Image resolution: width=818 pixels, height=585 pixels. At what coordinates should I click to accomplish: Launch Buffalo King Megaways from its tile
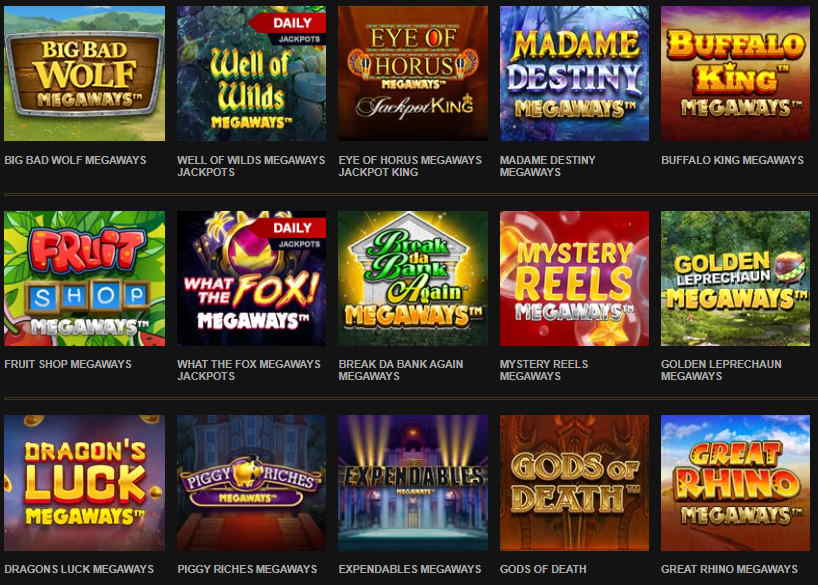tap(736, 74)
